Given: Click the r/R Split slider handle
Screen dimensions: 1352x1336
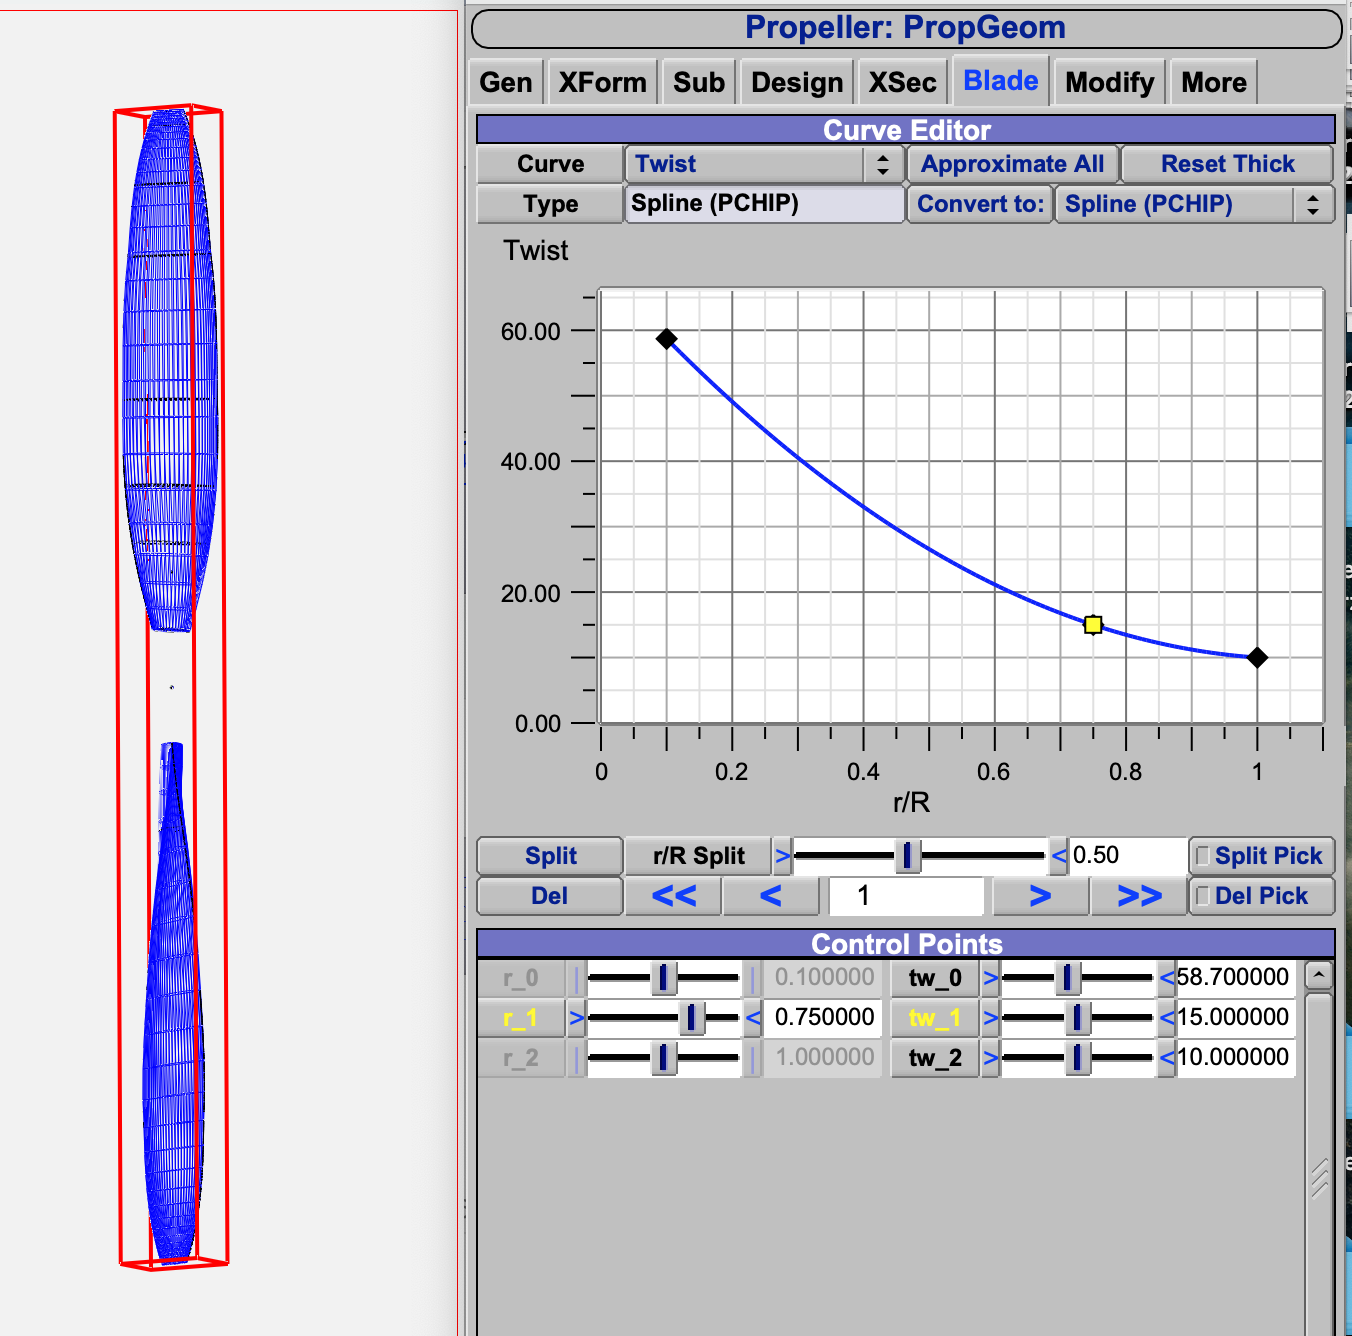Looking at the screenshot, I should coord(907,856).
